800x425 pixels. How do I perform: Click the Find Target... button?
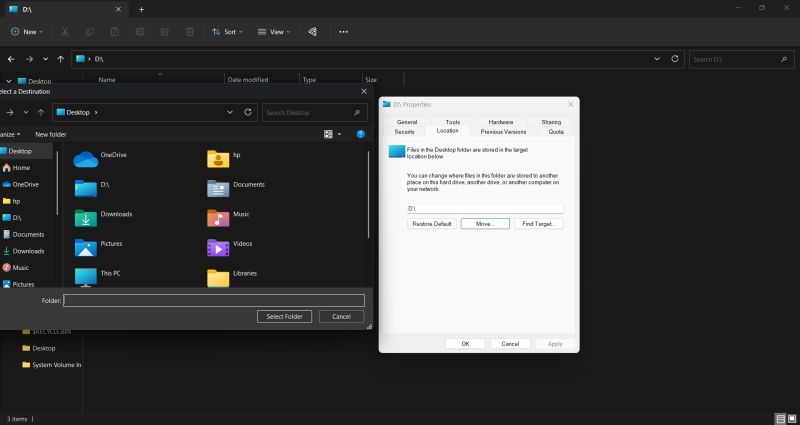[539, 224]
